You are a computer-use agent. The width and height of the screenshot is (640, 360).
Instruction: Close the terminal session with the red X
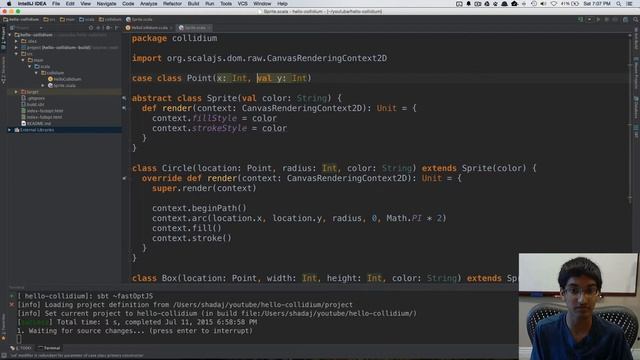click(x=12, y=304)
